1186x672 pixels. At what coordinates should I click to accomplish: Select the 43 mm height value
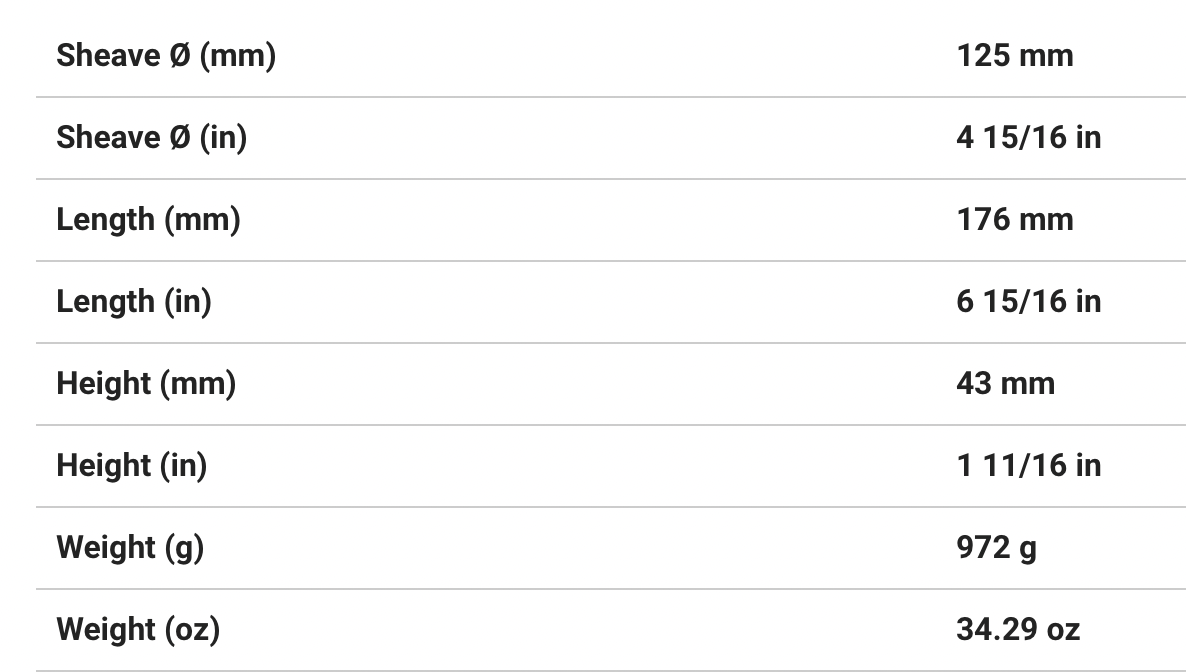1005,384
